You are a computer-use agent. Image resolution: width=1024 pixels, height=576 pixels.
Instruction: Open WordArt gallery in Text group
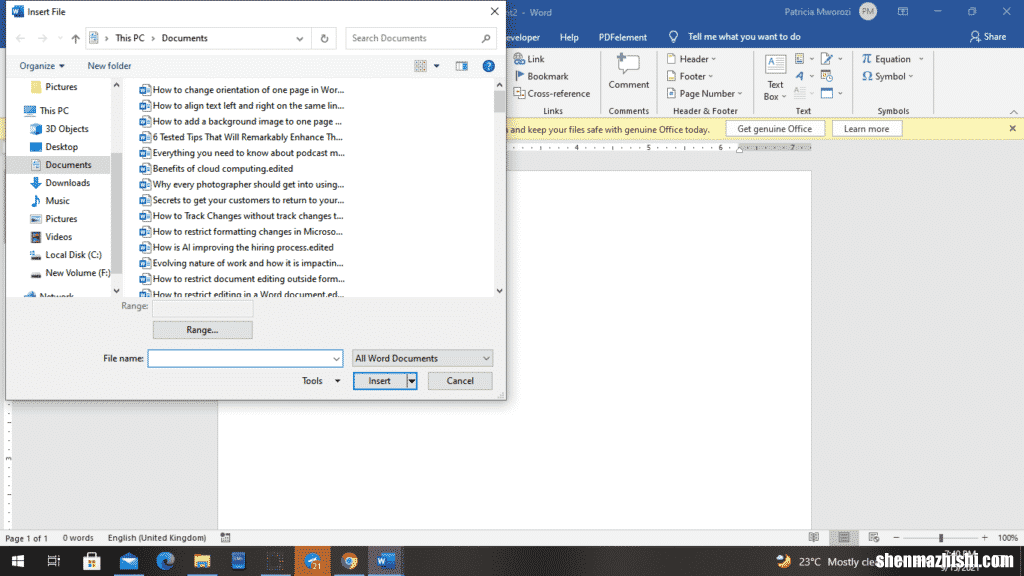coord(803,76)
